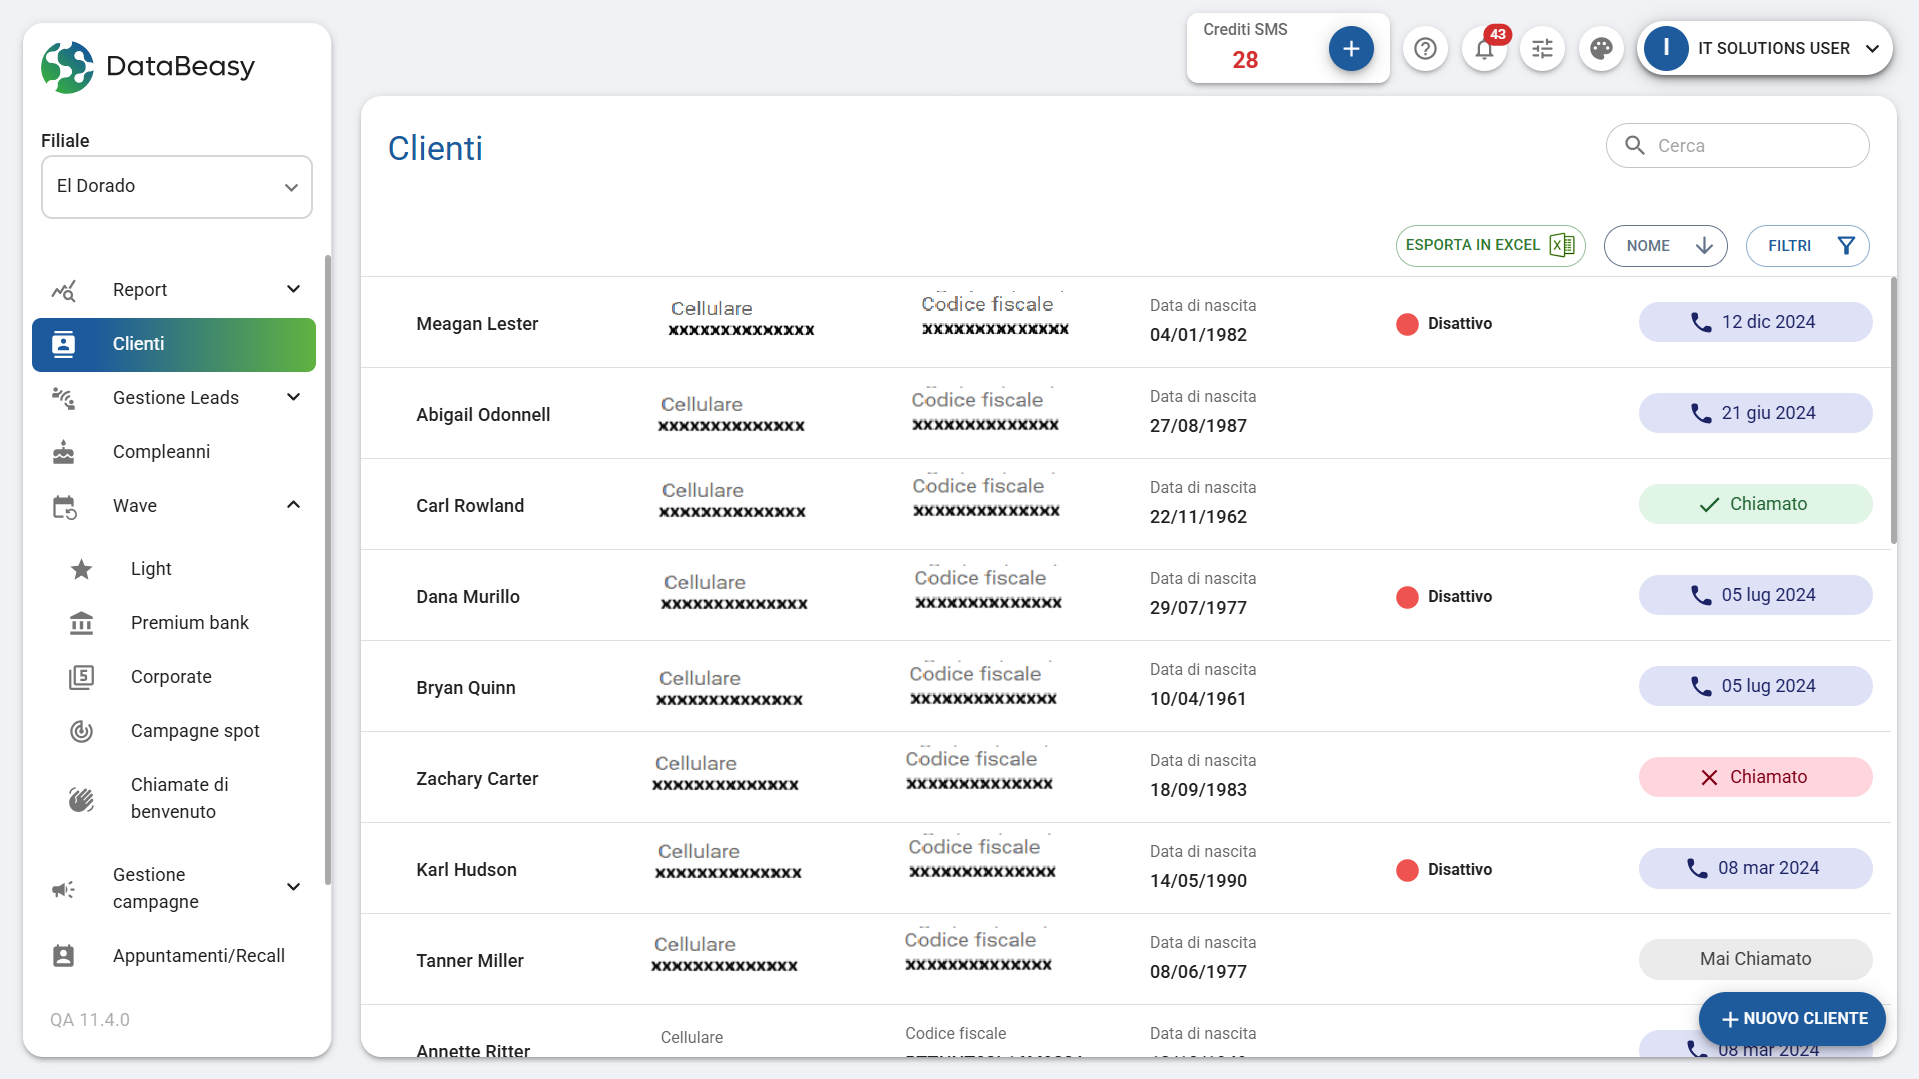The height and width of the screenshot is (1079, 1919).
Task: Open Campagne spot in the sidebar
Action: click(x=195, y=731)
